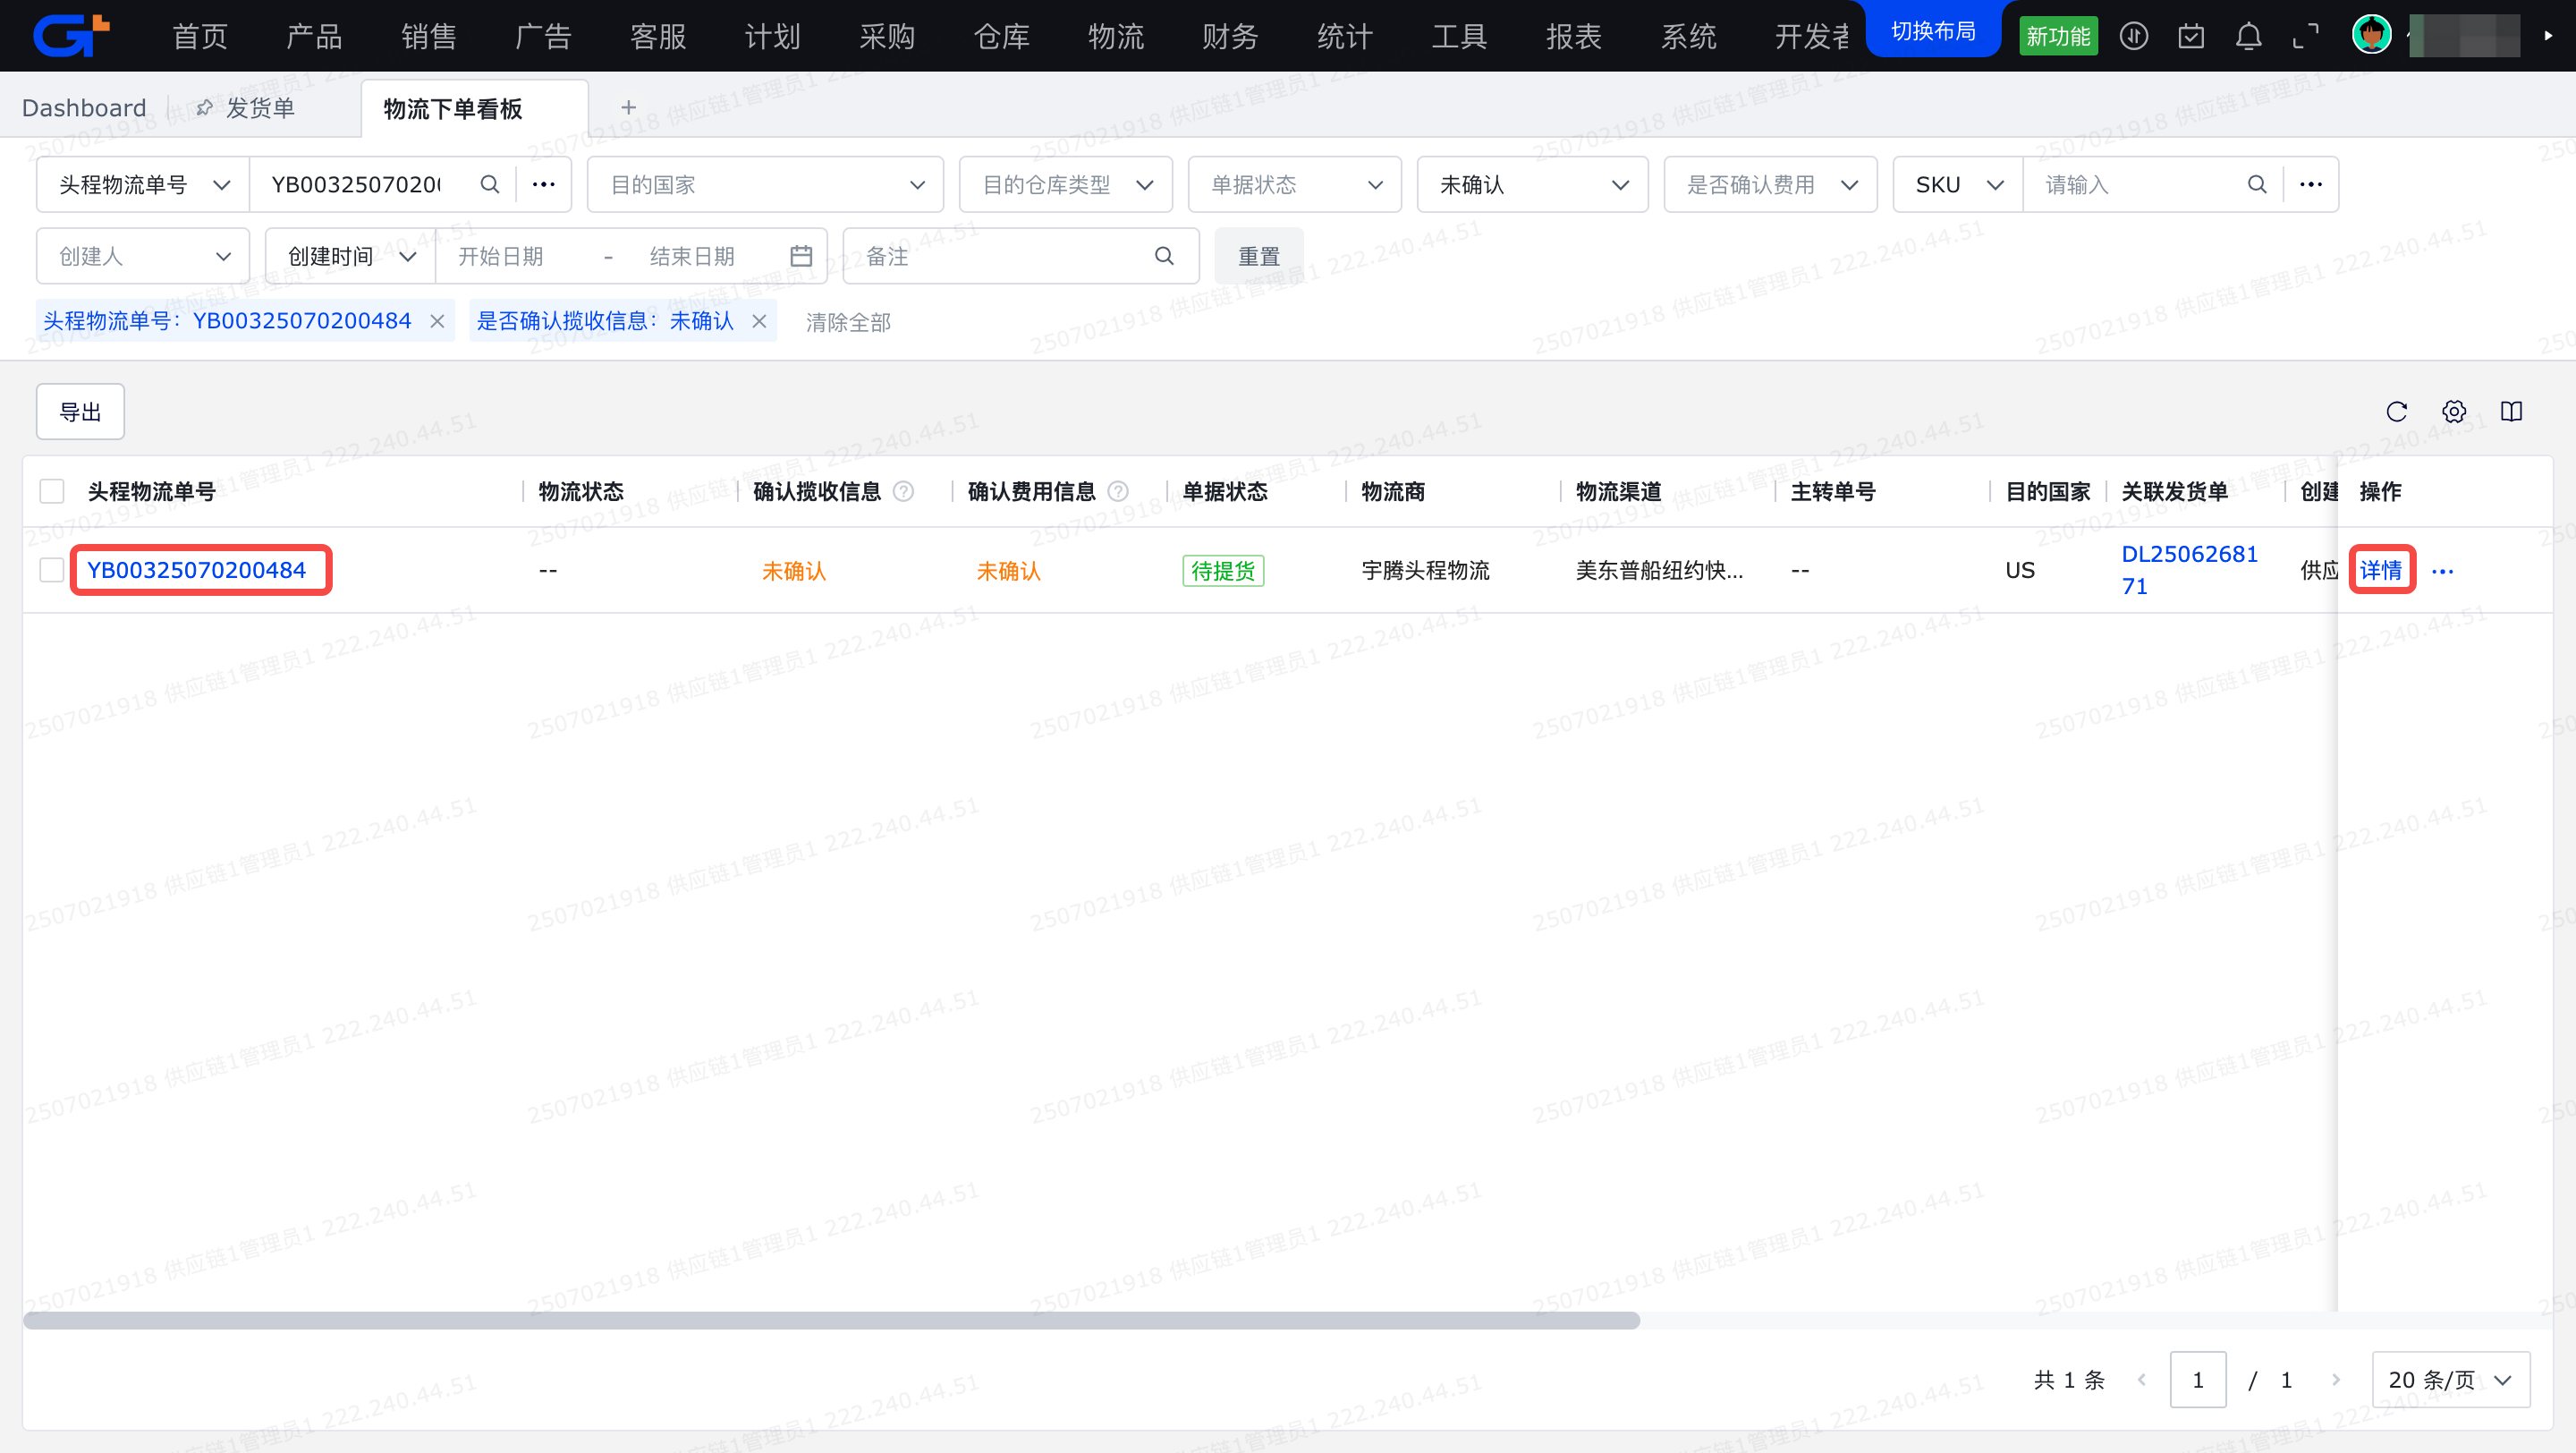Search 备注 with magnifier icon
The image size is (2576, 1453).
click(x=1163, y=256)
